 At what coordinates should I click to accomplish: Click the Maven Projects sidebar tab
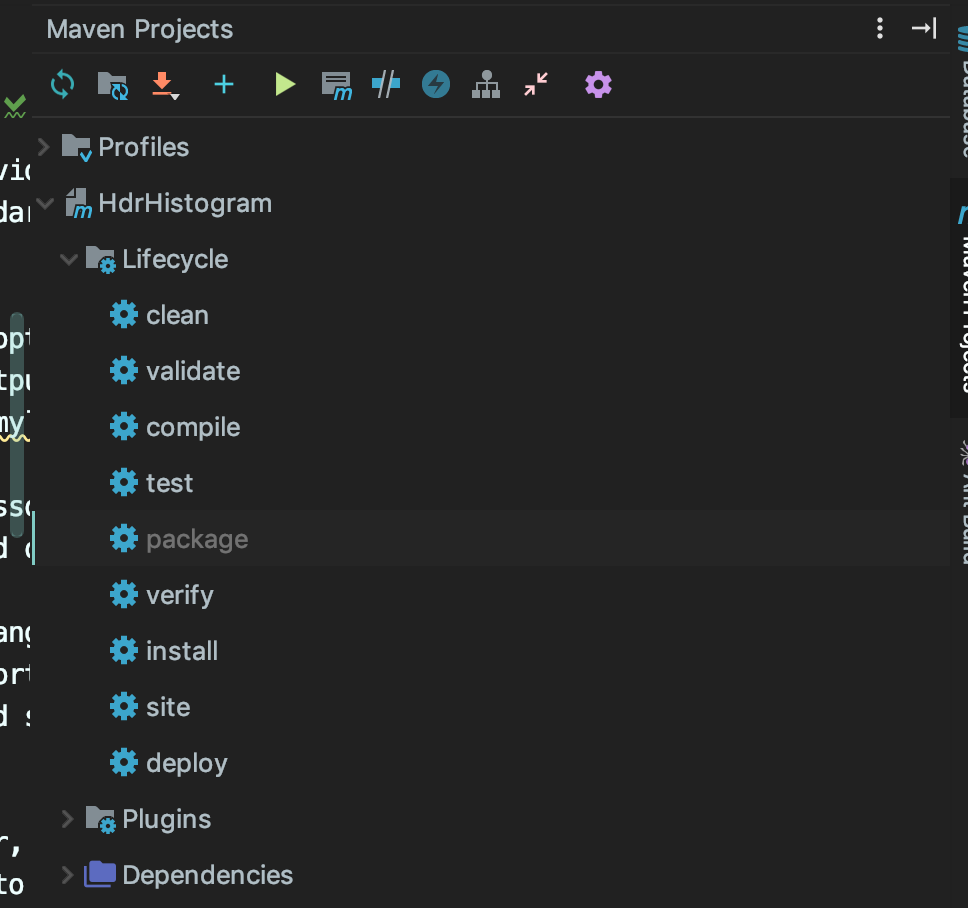[x=960, y=298]
